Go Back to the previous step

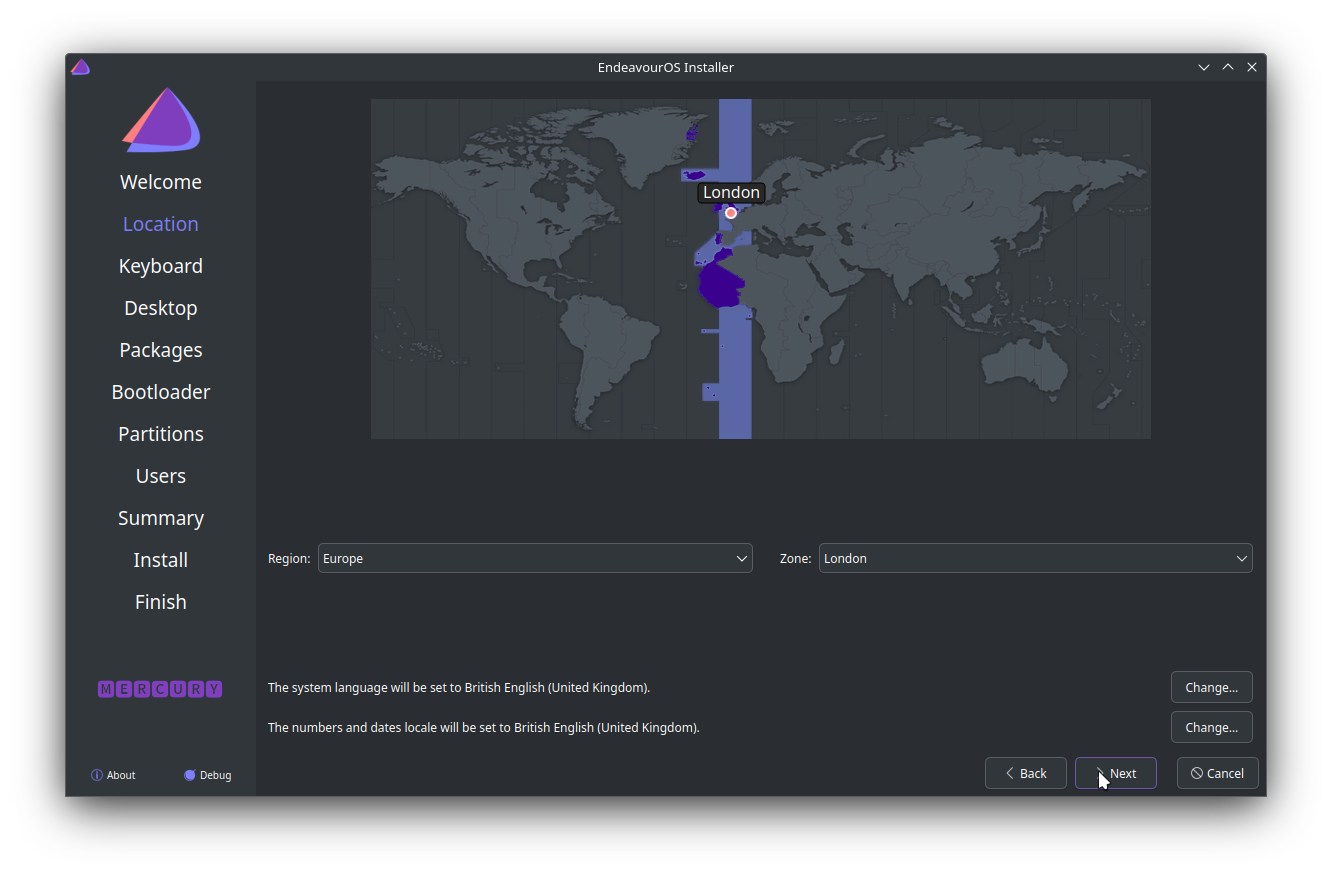[x=1025, y=773]
